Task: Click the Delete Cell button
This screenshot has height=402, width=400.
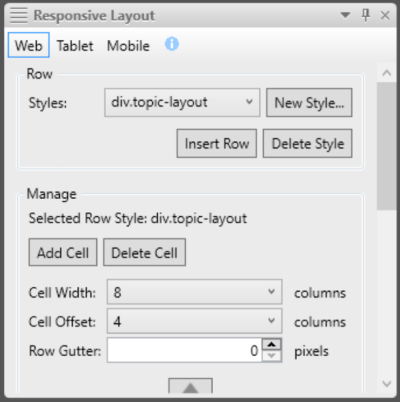Action: [x=144, y=252]
